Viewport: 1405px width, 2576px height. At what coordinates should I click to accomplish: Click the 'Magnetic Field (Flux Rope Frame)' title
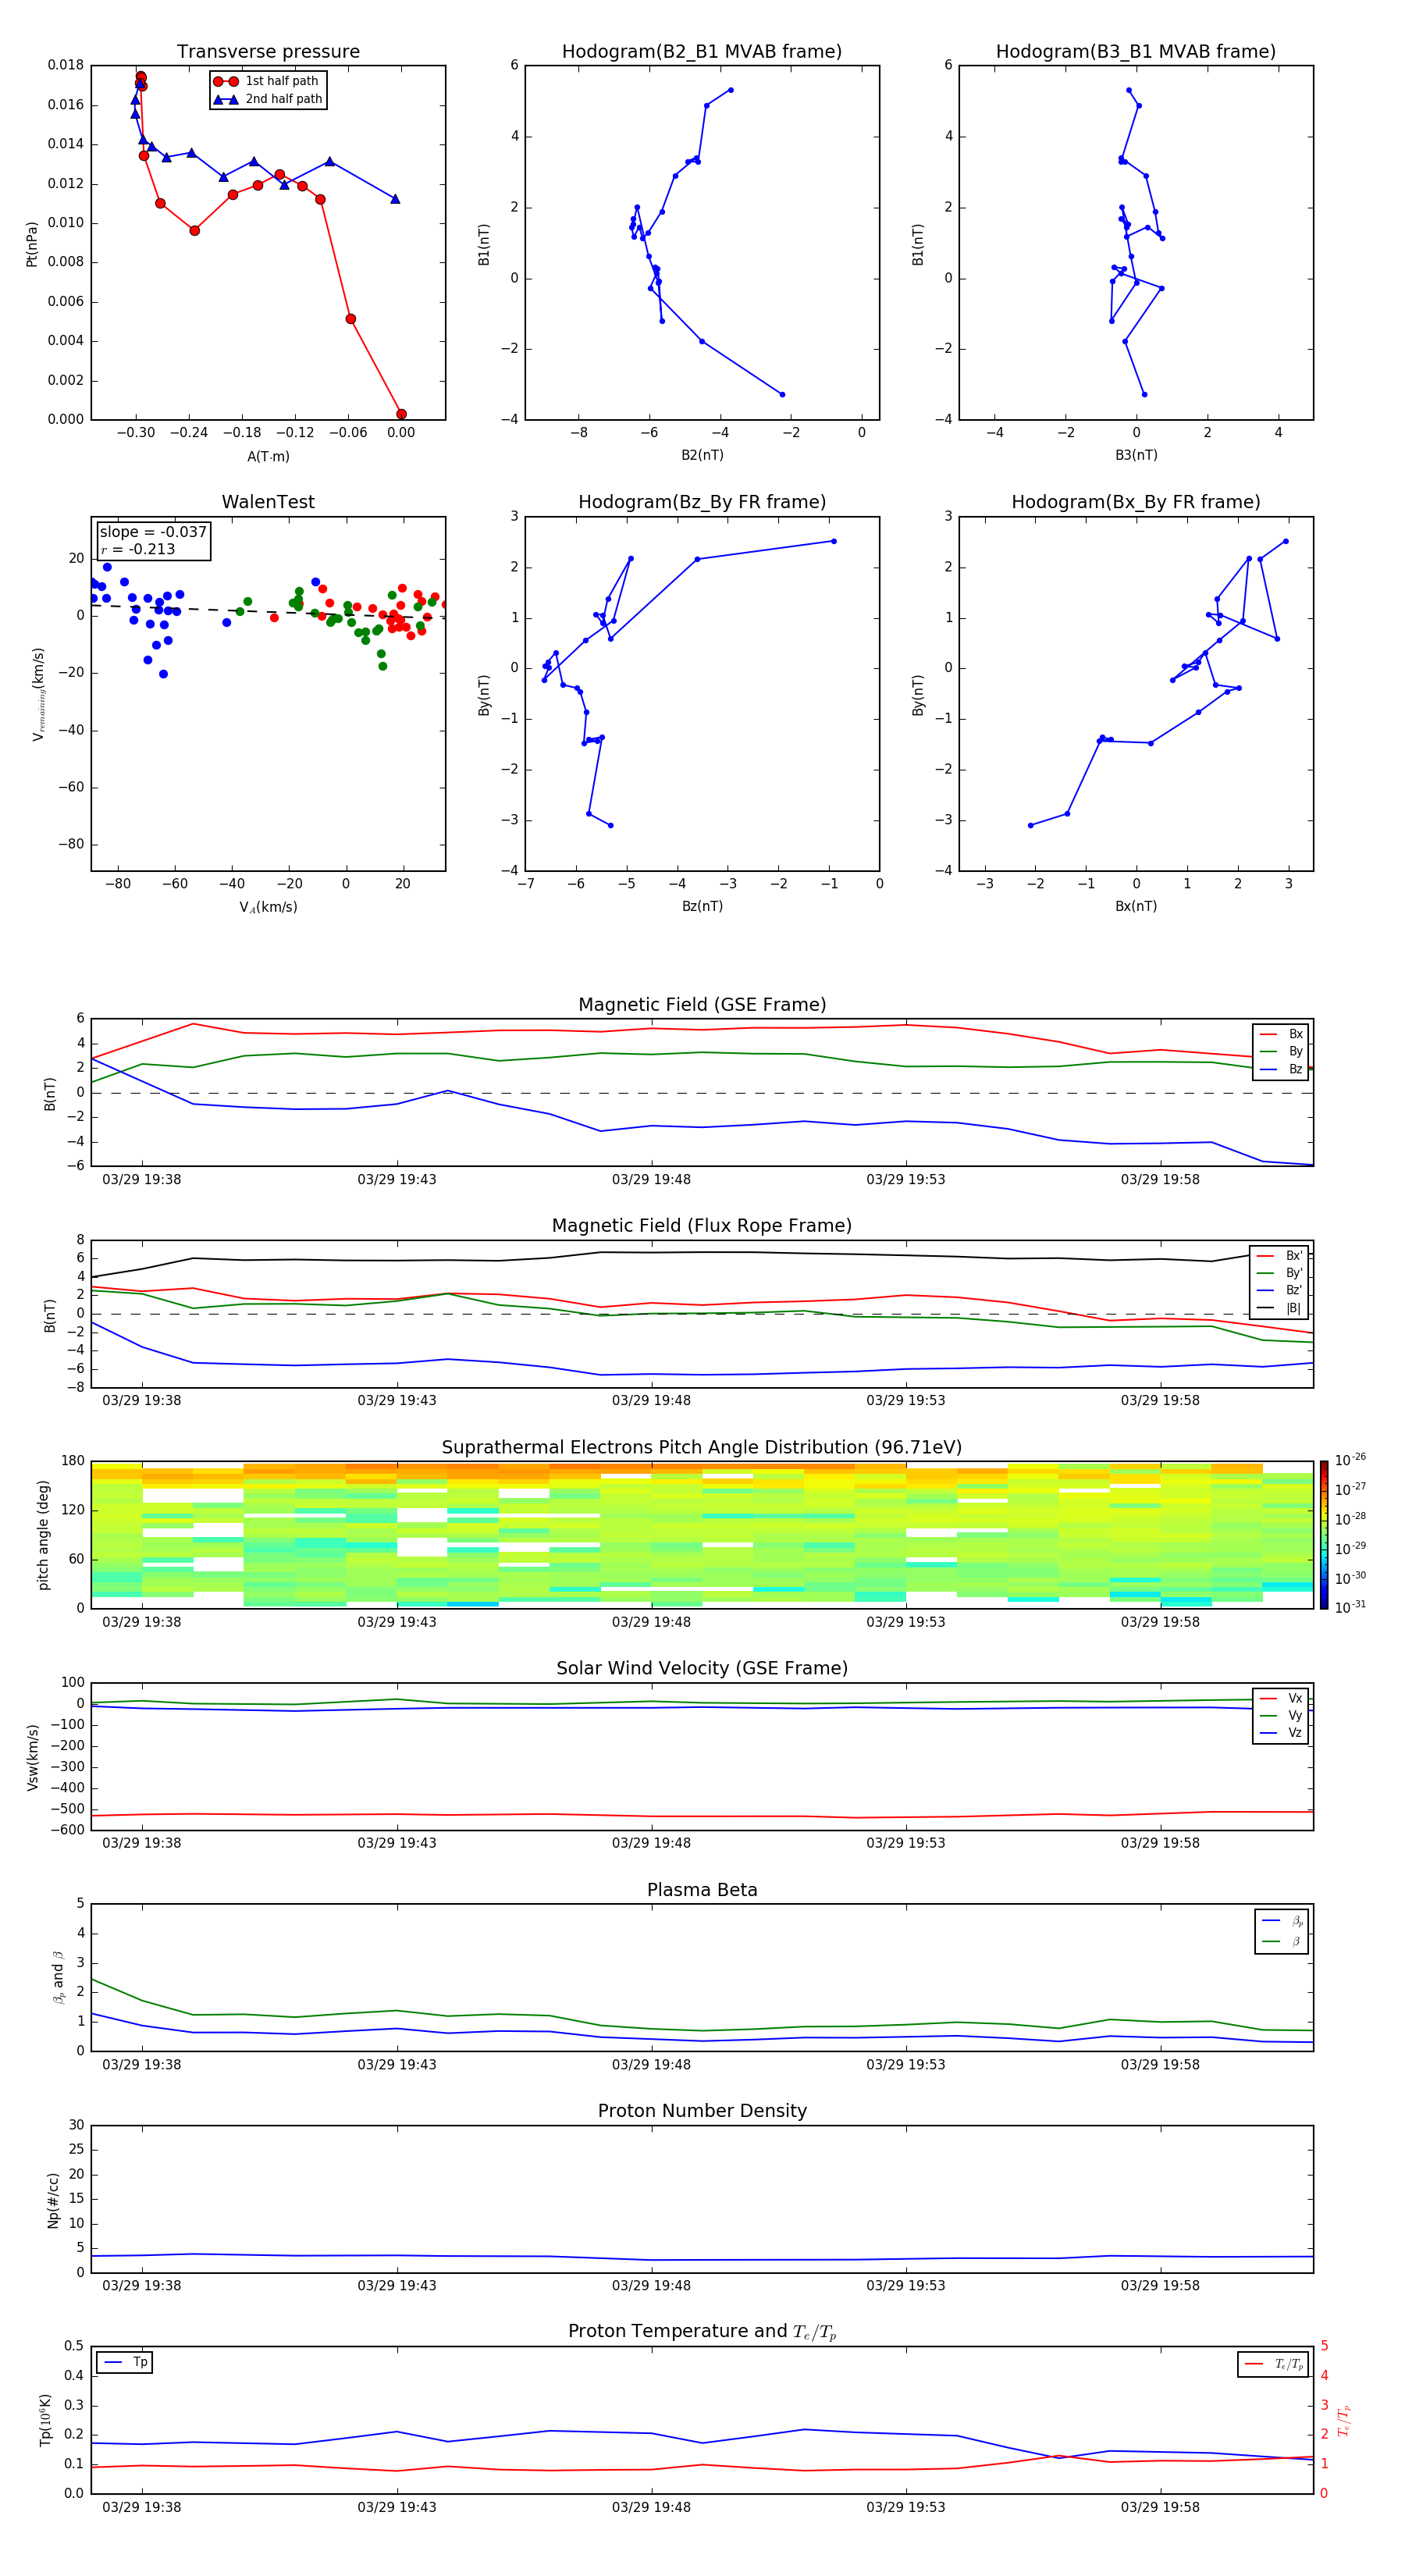pyautogui.click(x=702, y=1226)
